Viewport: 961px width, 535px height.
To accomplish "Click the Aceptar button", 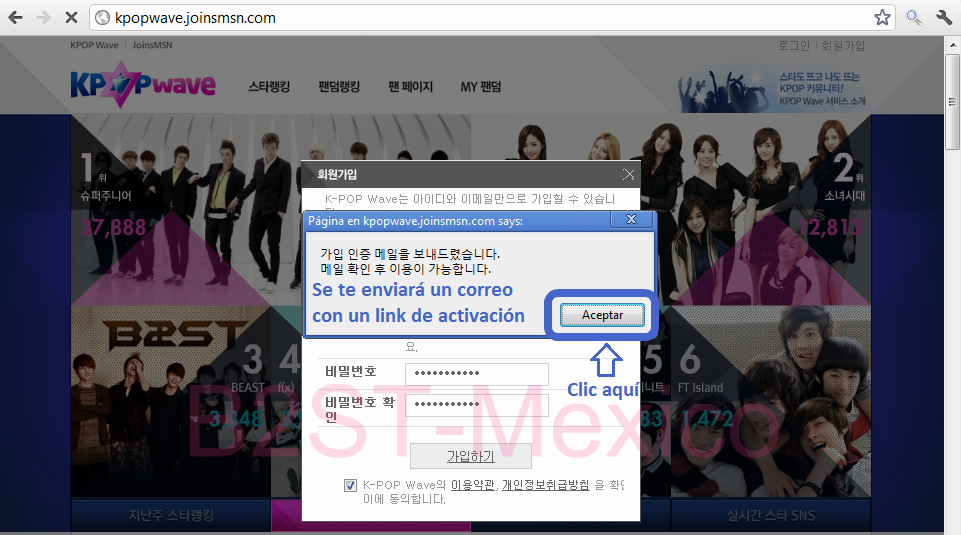I will pyautogui.click(x=602, y=315).
